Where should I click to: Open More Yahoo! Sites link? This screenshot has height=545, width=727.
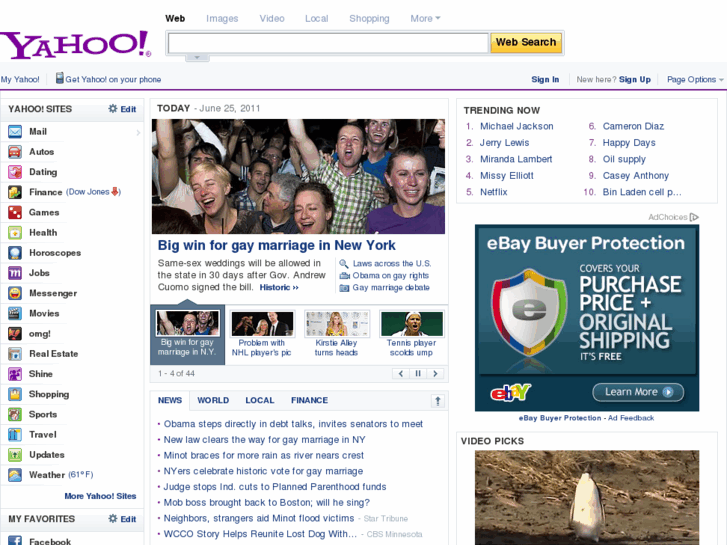coord(100,496)
